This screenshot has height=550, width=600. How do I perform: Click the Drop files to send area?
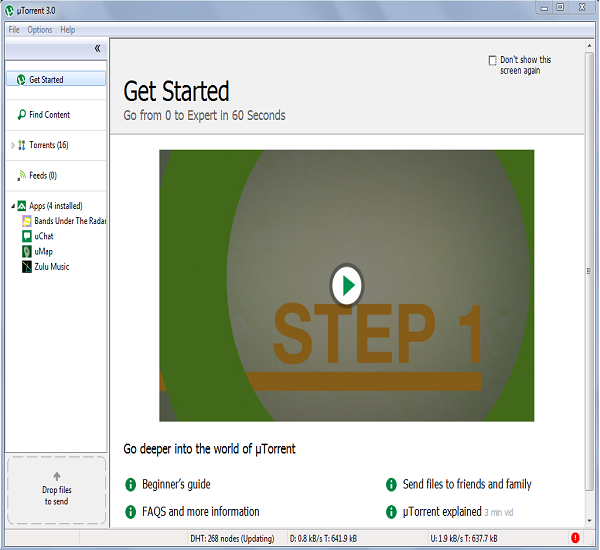click(56, 490)
